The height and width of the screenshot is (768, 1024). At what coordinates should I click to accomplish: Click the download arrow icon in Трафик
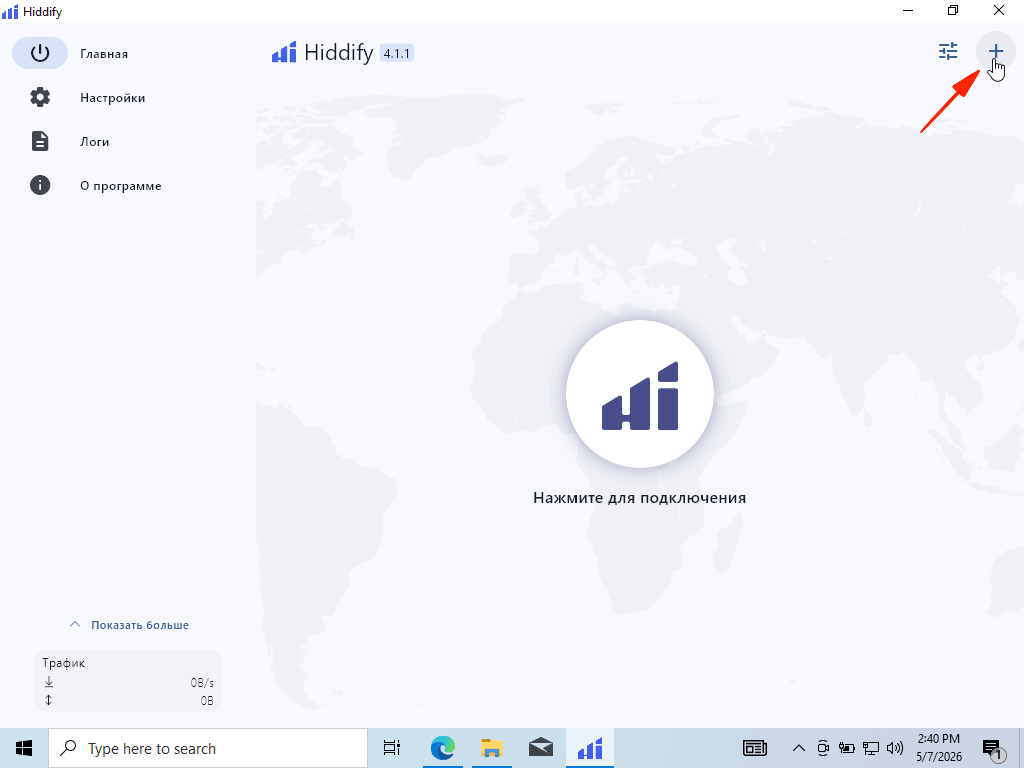coord(49,682)
